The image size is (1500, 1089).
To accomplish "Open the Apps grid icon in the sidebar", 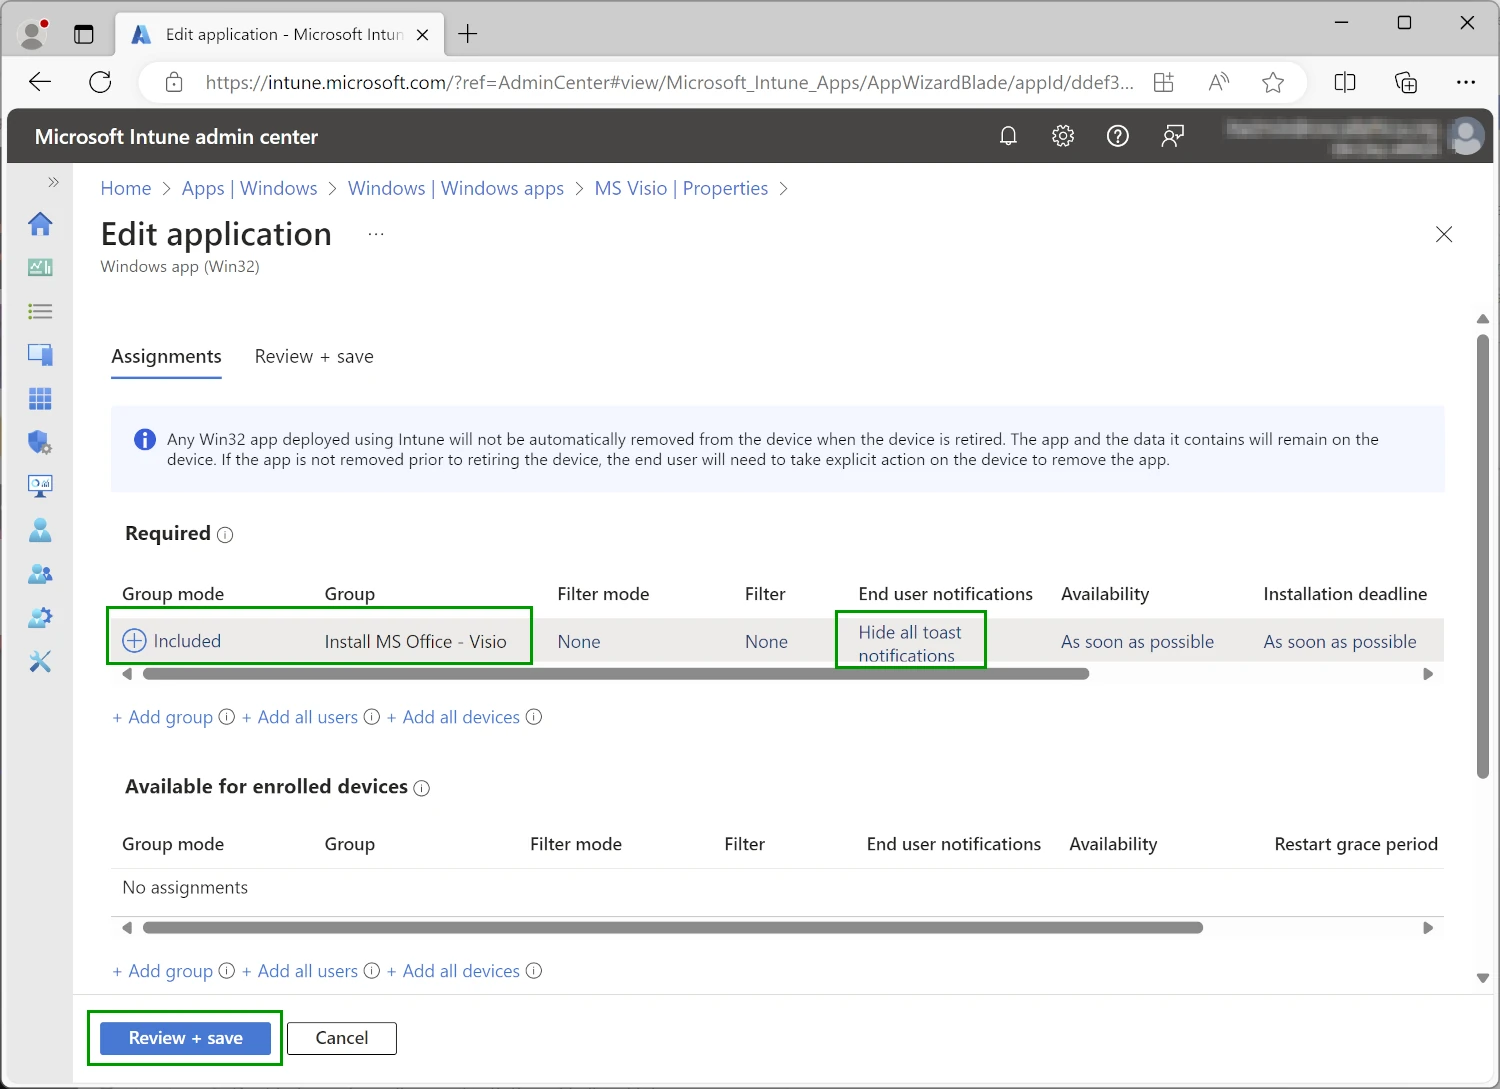I will (x=40, y=399).
